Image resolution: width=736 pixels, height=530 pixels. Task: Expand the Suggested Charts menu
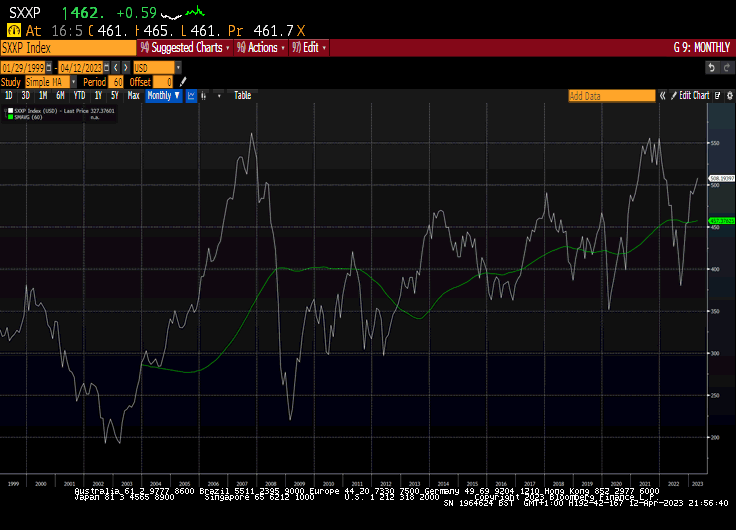pos(184,48)
